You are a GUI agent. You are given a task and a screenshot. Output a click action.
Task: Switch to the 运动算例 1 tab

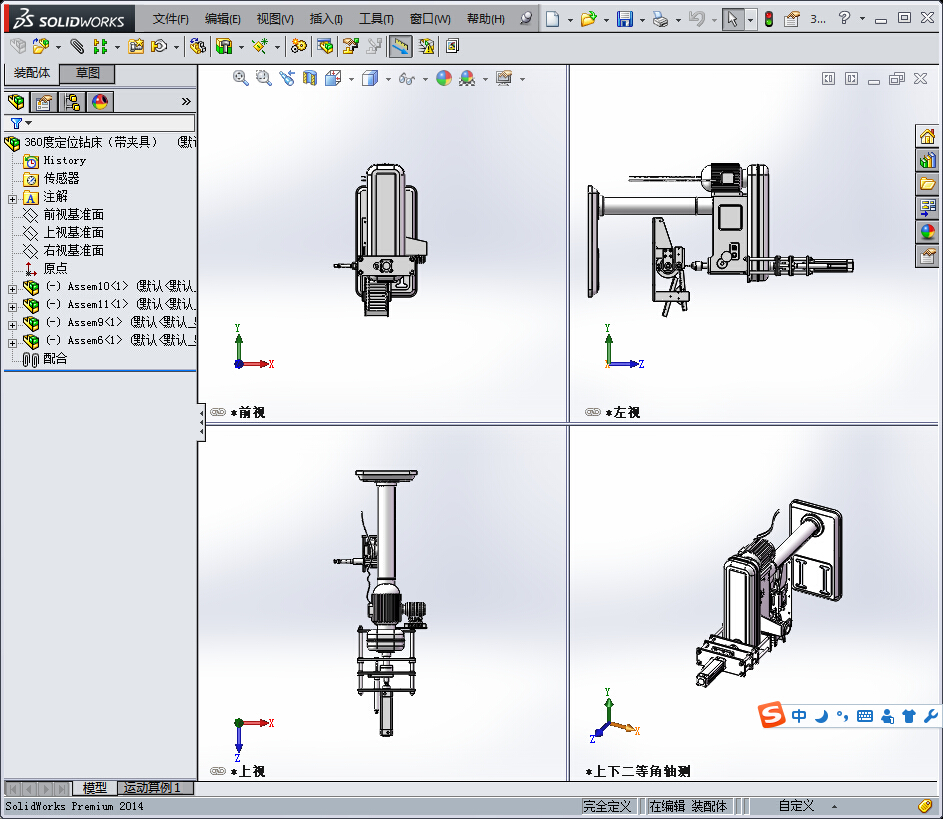click(155, 787)
